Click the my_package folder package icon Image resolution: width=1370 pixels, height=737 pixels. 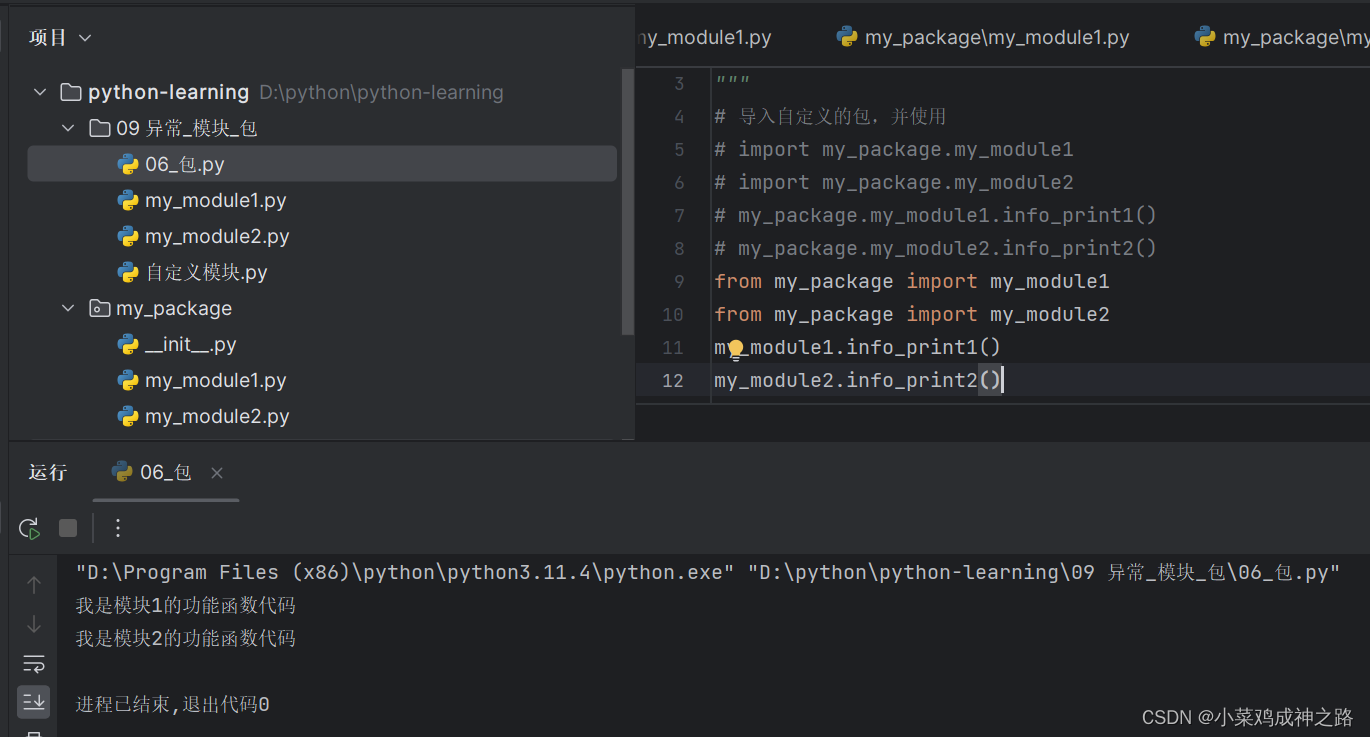(99, 308)
